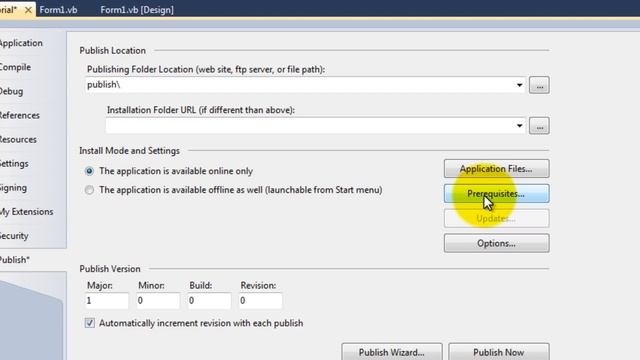Open the Form1.vb [Design] tab

[137, 10]
